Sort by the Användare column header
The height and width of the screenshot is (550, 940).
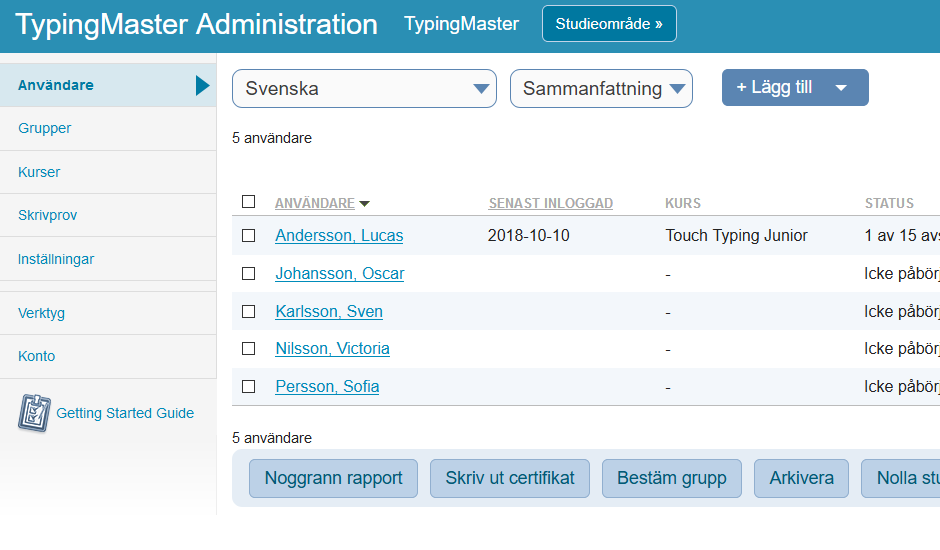click(315, 203)
